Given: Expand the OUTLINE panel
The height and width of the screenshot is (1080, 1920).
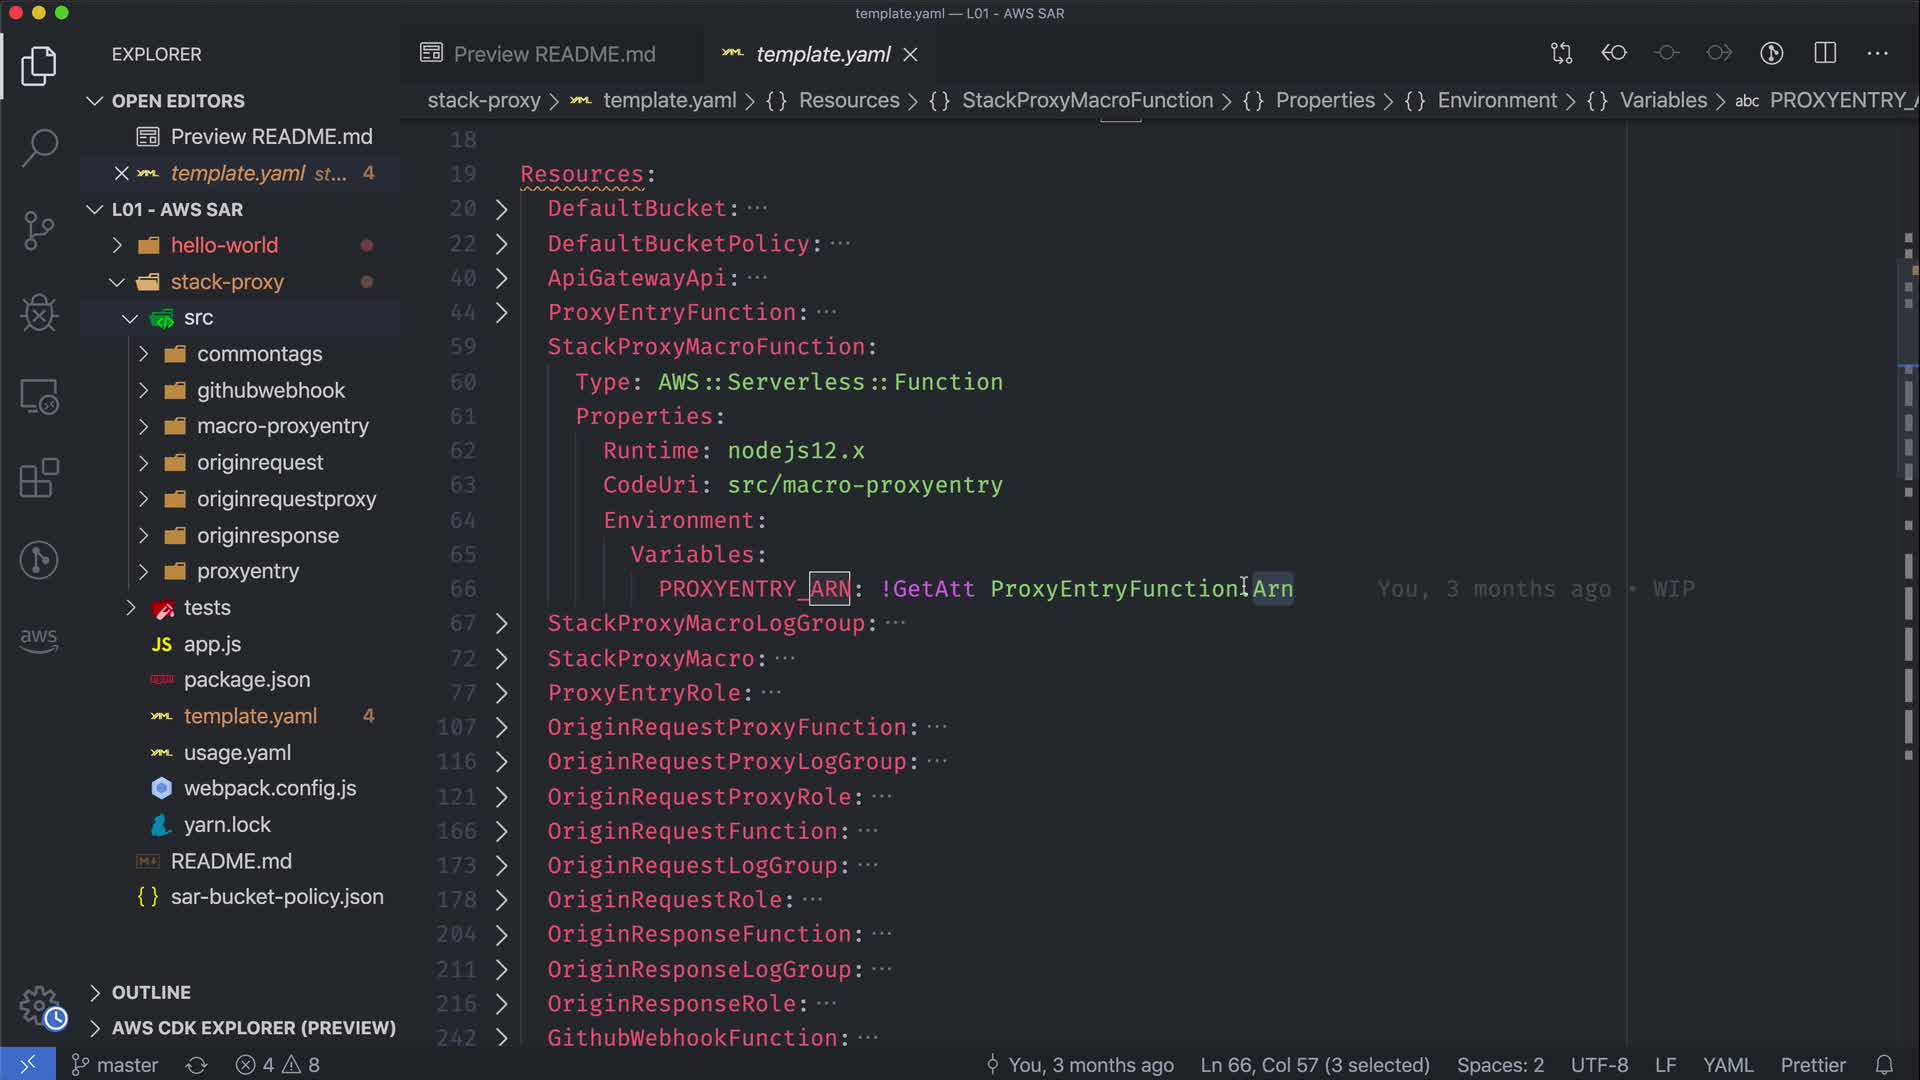Looking at the screenshot, I should (x=150, y=992).
